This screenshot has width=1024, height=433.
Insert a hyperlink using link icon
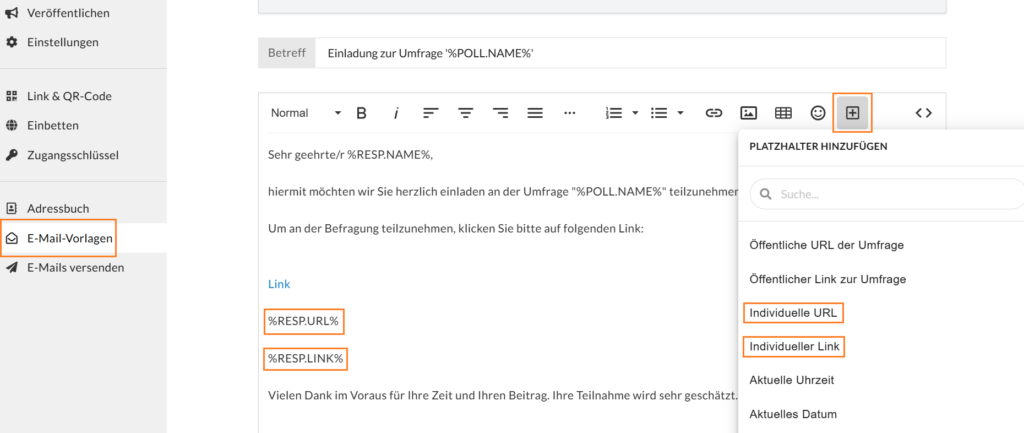click(714, 113)
